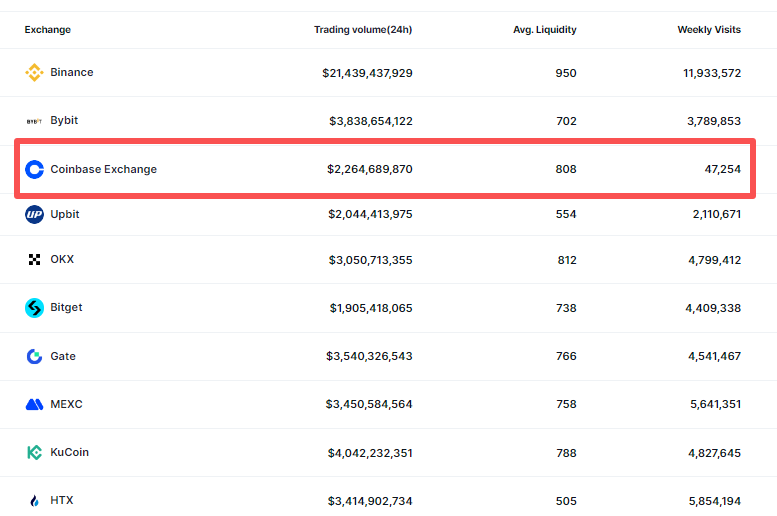Click the Gate logo icon

[34, 357]
